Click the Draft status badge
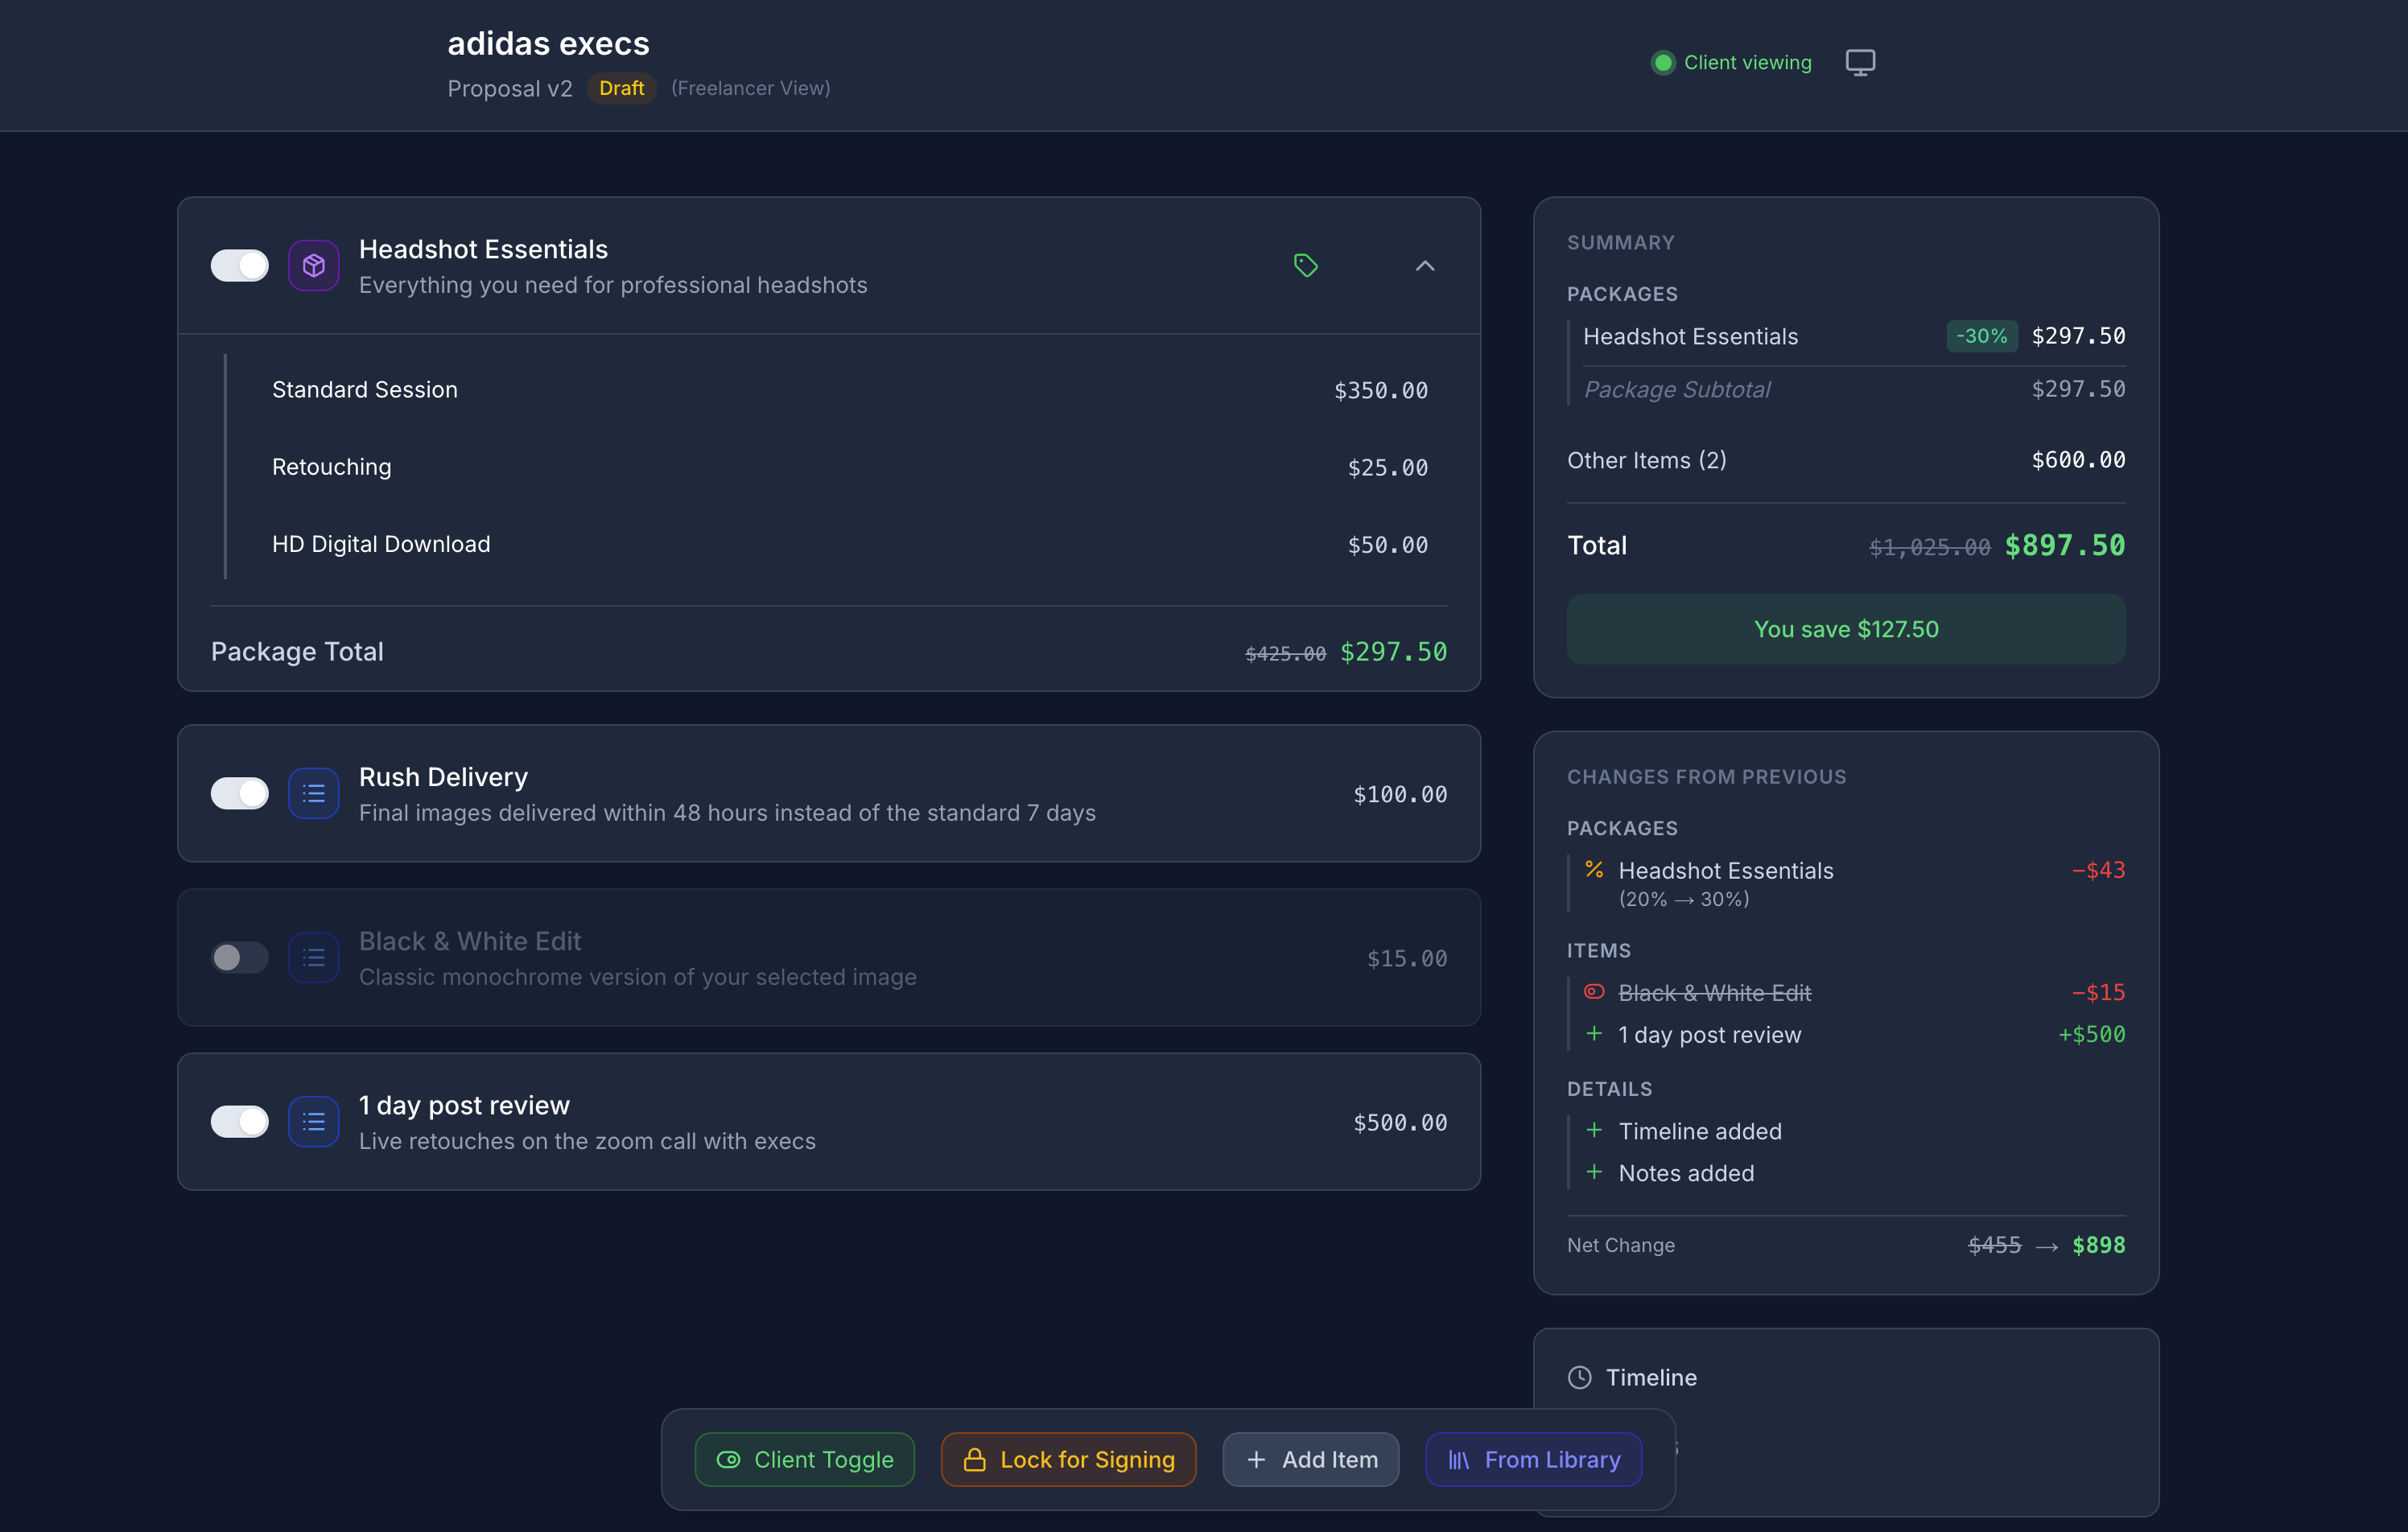This screenshot has width=2408, height=1532. pos(621,88)
